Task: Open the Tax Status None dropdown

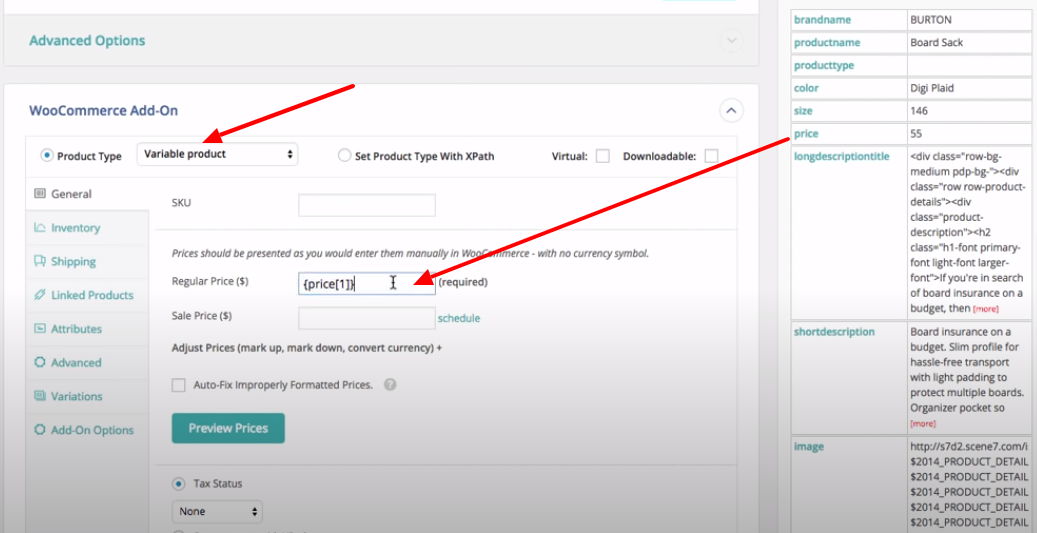Action: click(217, 511)
